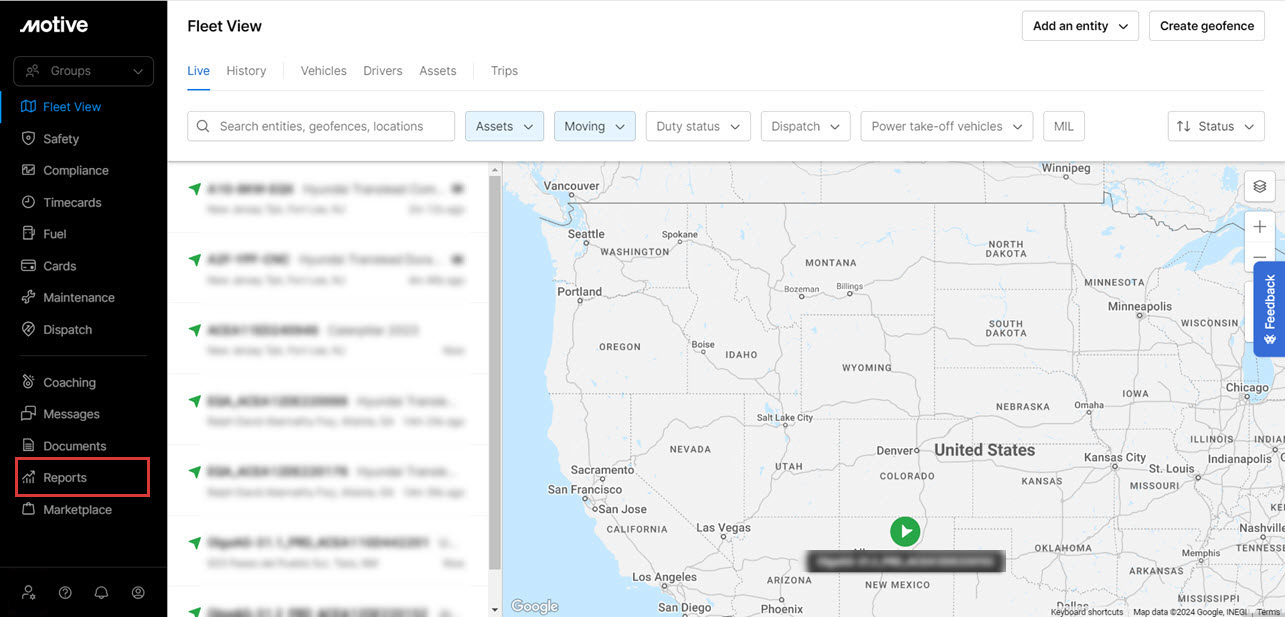Click the Fleet View map icon in sidebar

point(28,107)
